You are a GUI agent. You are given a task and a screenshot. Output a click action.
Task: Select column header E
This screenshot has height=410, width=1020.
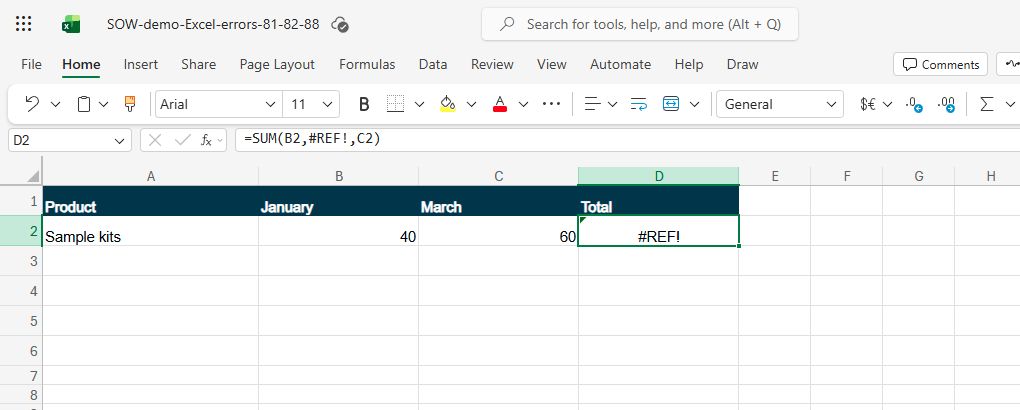pyautogui.click(x=774, y=176)
